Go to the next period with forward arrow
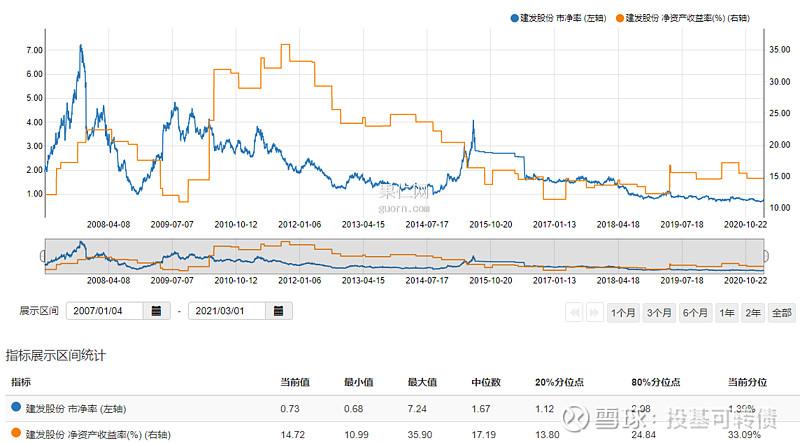The width and height of the screenshot is (800, 443). (594, 312)
